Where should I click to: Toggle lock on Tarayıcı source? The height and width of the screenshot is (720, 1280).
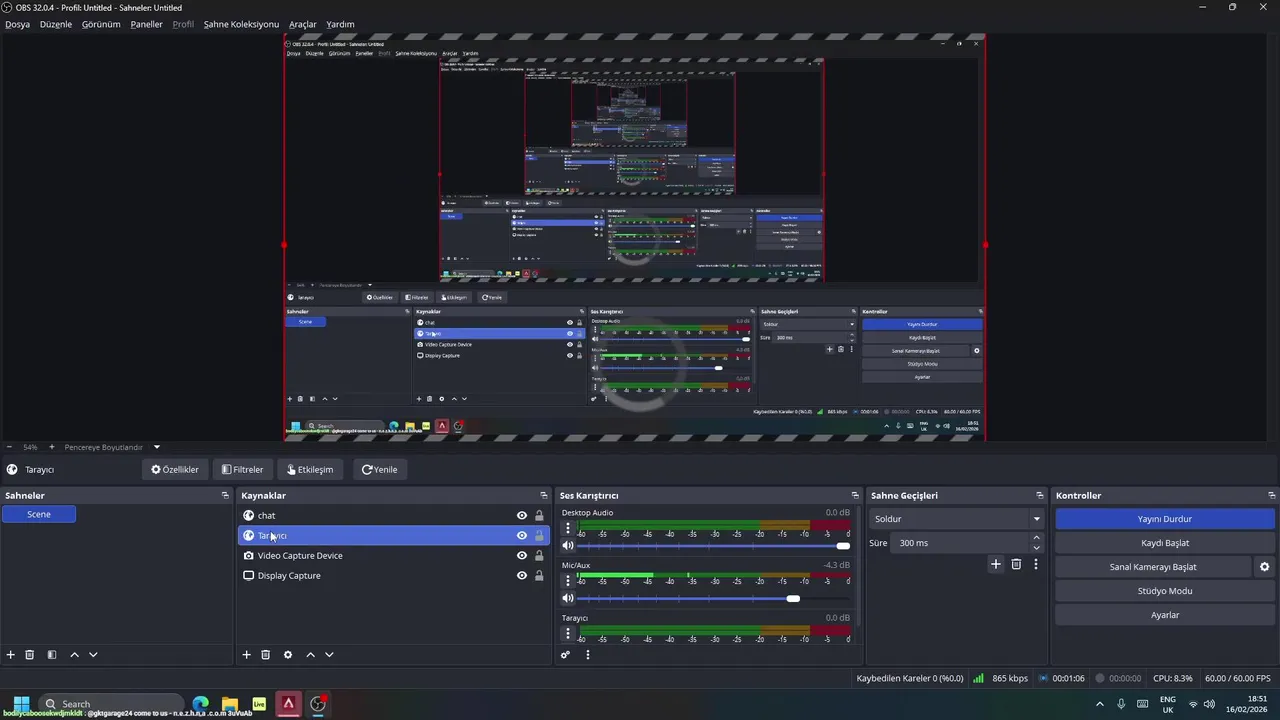click(539, 536)
